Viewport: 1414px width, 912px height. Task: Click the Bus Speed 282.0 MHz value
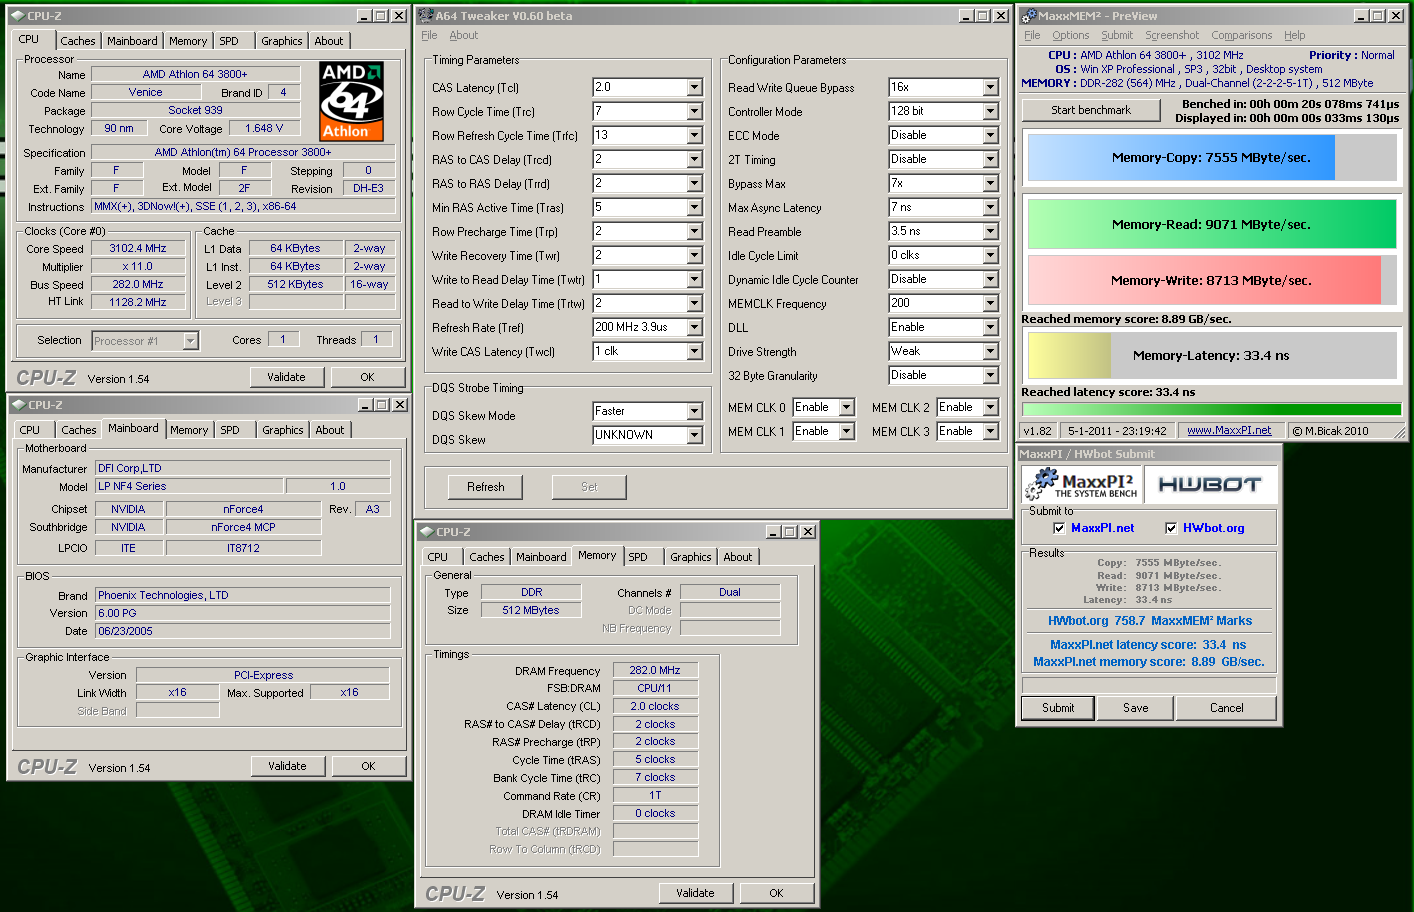(x=138, y=284)
